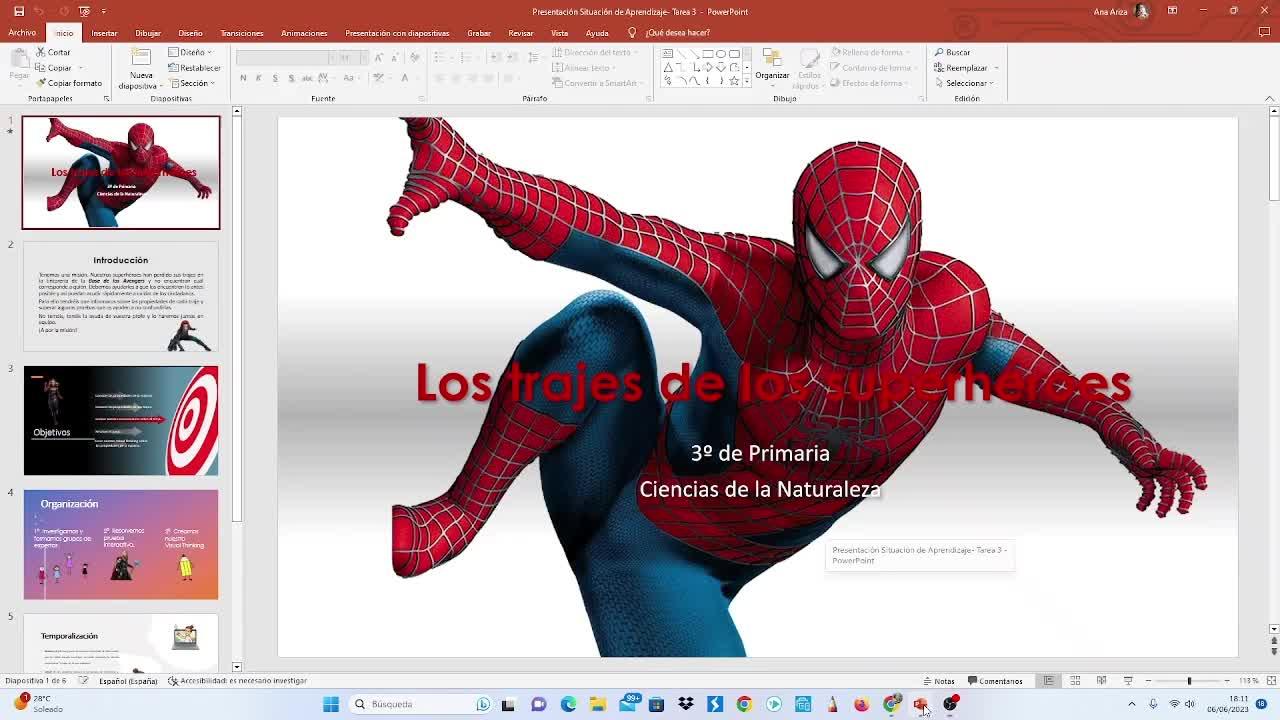
Task: Switch to the Dibujar tab
Action: pos(148,33)
